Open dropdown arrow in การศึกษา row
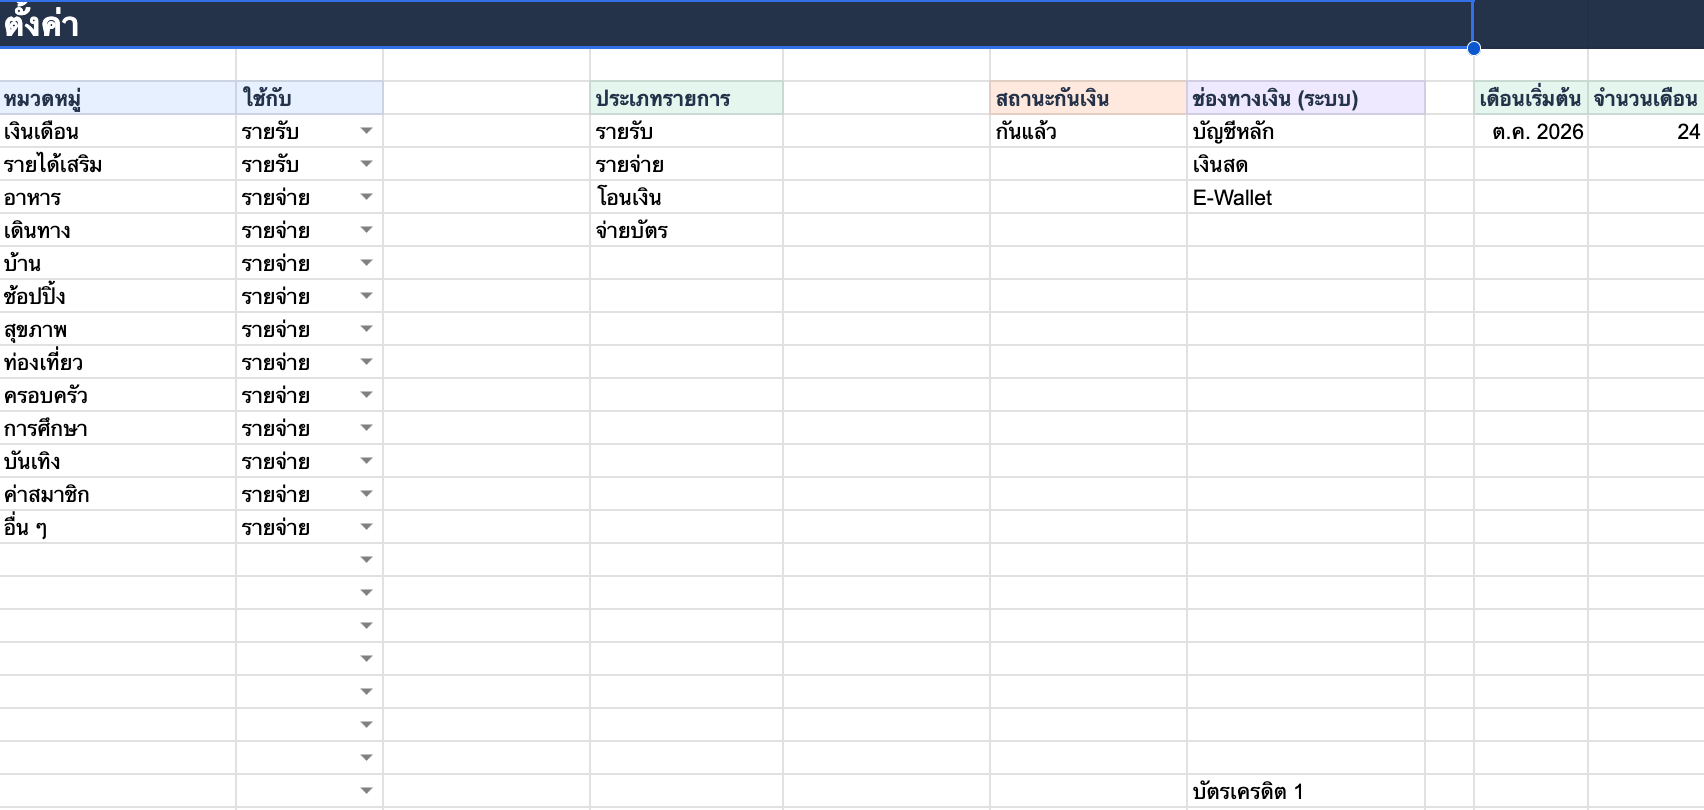Screen dimensions: 1704x810 click(x=366, y=428)
